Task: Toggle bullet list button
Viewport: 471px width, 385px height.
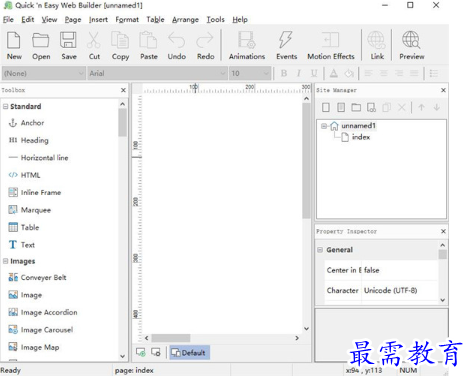Action: [434, 73]
